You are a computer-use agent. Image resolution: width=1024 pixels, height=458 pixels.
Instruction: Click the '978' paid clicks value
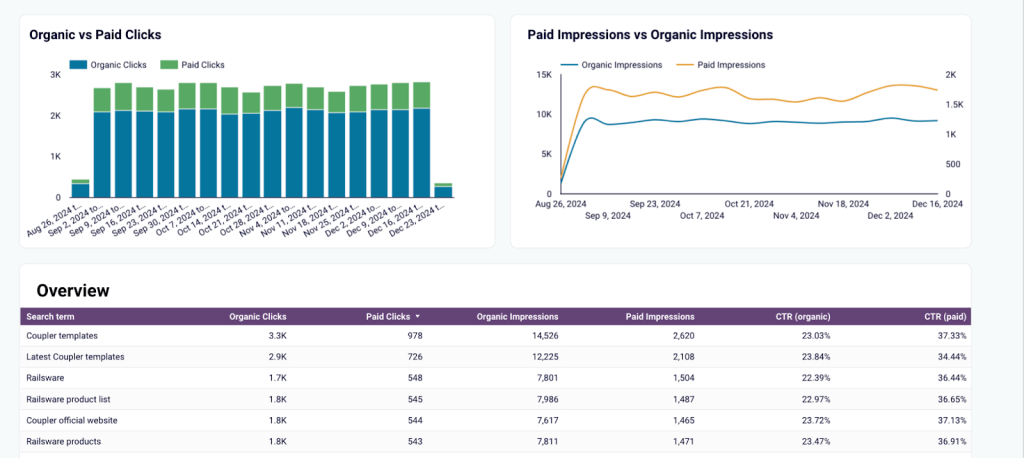[x=415, y=336]
